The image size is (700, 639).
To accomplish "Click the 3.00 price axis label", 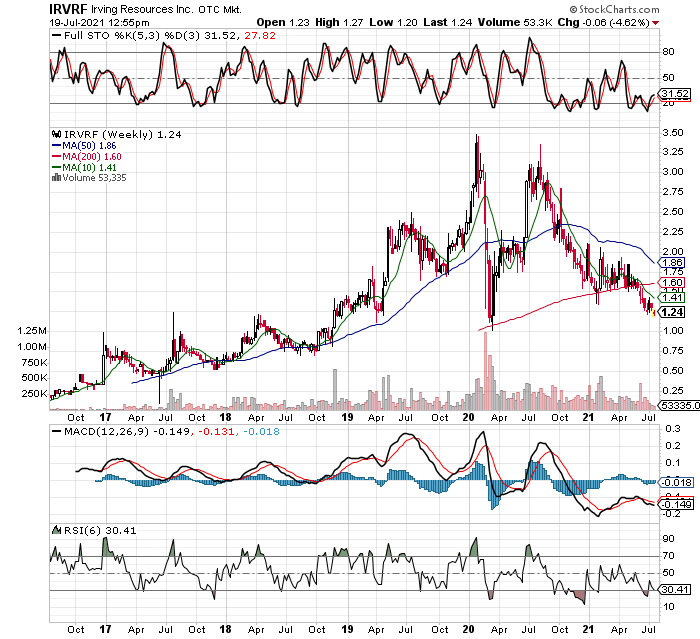I will [673, 172].
